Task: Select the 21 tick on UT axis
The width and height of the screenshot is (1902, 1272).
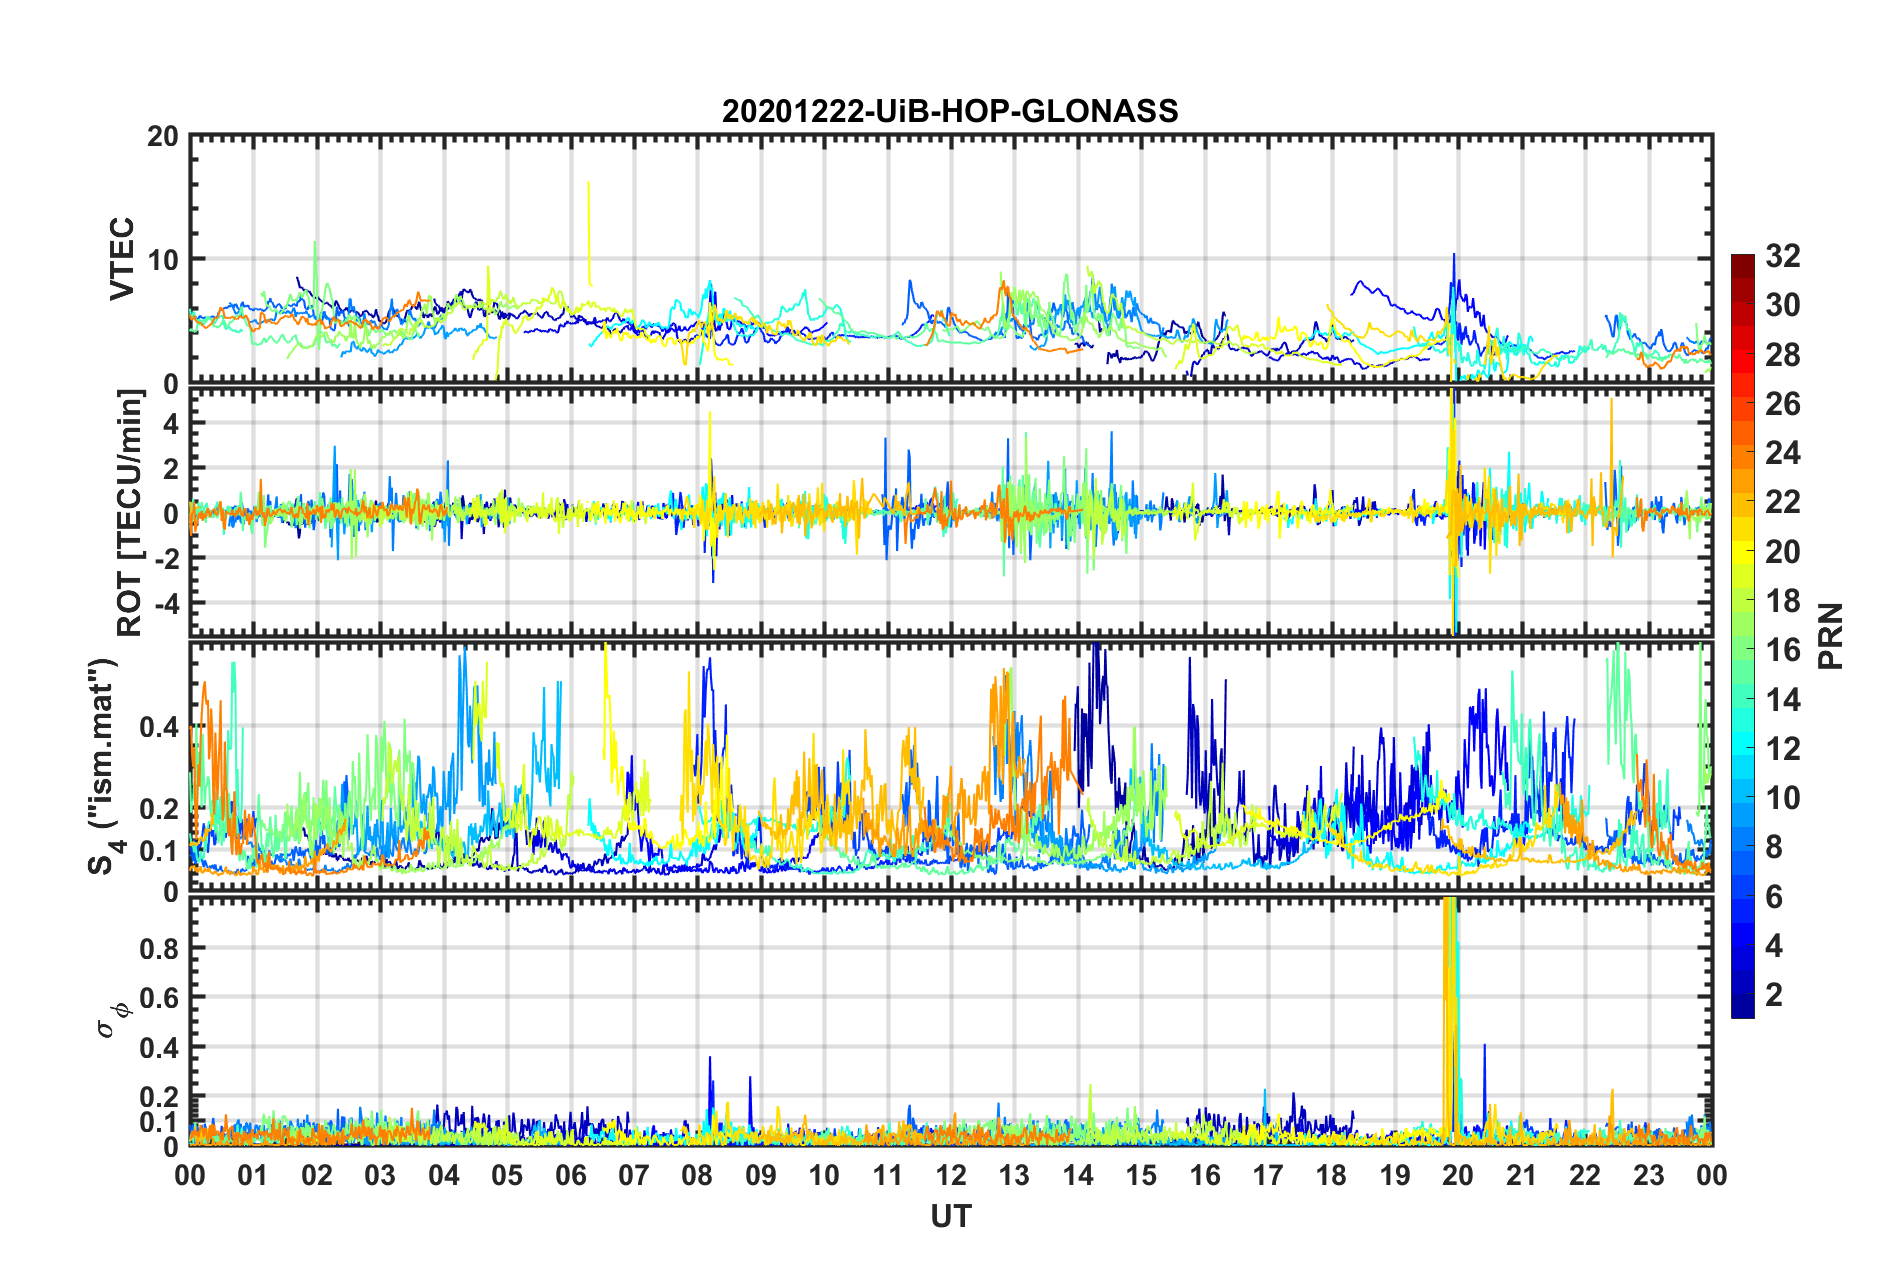Action: 1522,1175
